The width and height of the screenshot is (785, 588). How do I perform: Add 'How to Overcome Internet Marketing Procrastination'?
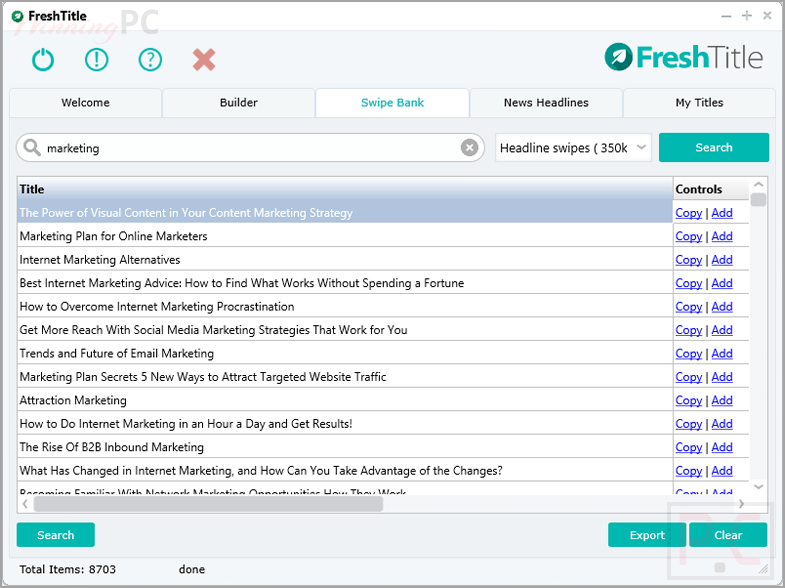(x=722, y=307)
